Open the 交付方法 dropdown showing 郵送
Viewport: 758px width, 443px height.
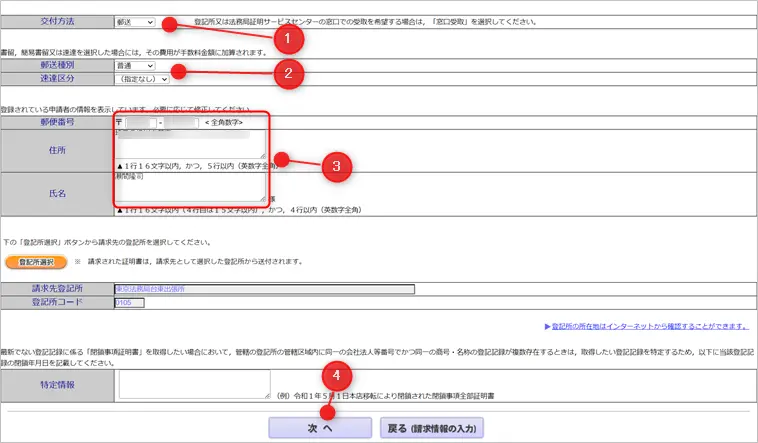click(x=137, y=21)
